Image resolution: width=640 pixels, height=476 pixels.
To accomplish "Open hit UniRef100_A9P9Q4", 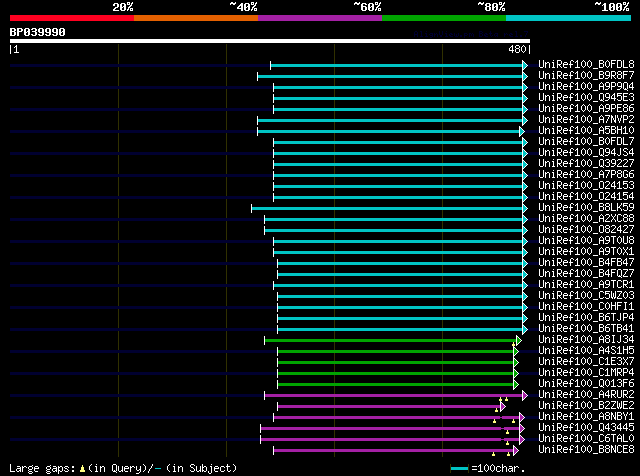I will pos(586,87).
